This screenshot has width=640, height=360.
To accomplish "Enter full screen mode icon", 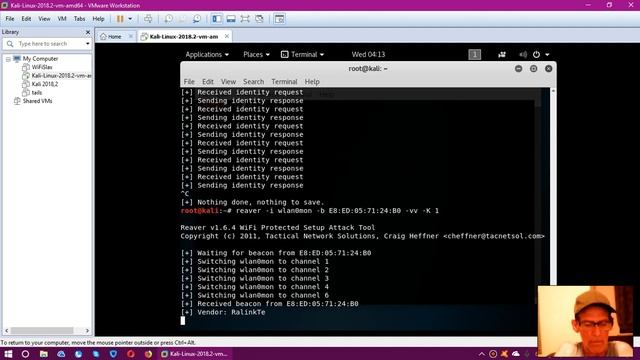I will (x=245, y=19).
